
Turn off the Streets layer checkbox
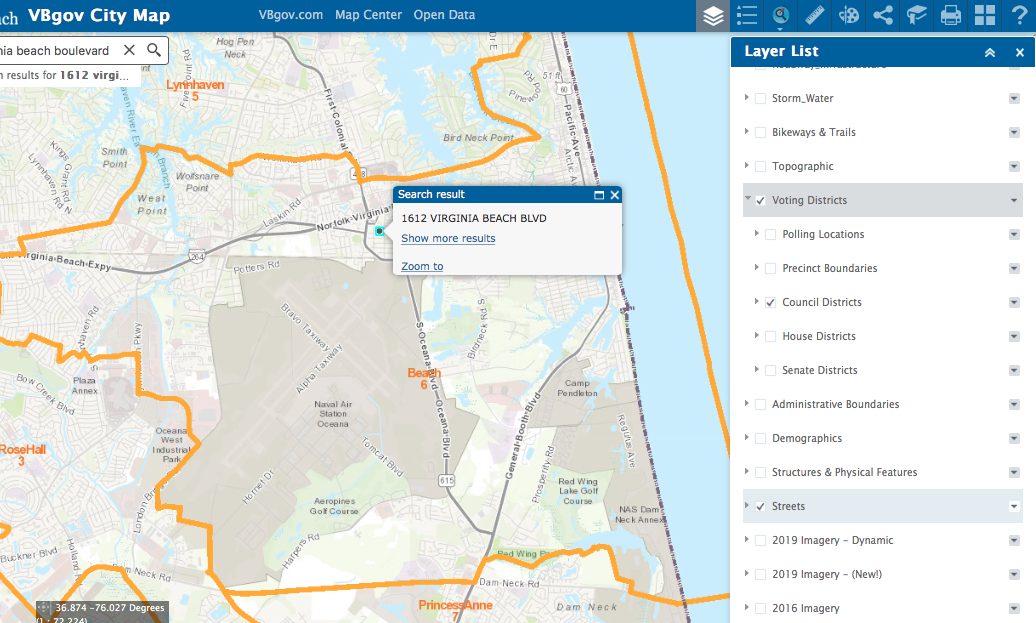click(760, 506)
